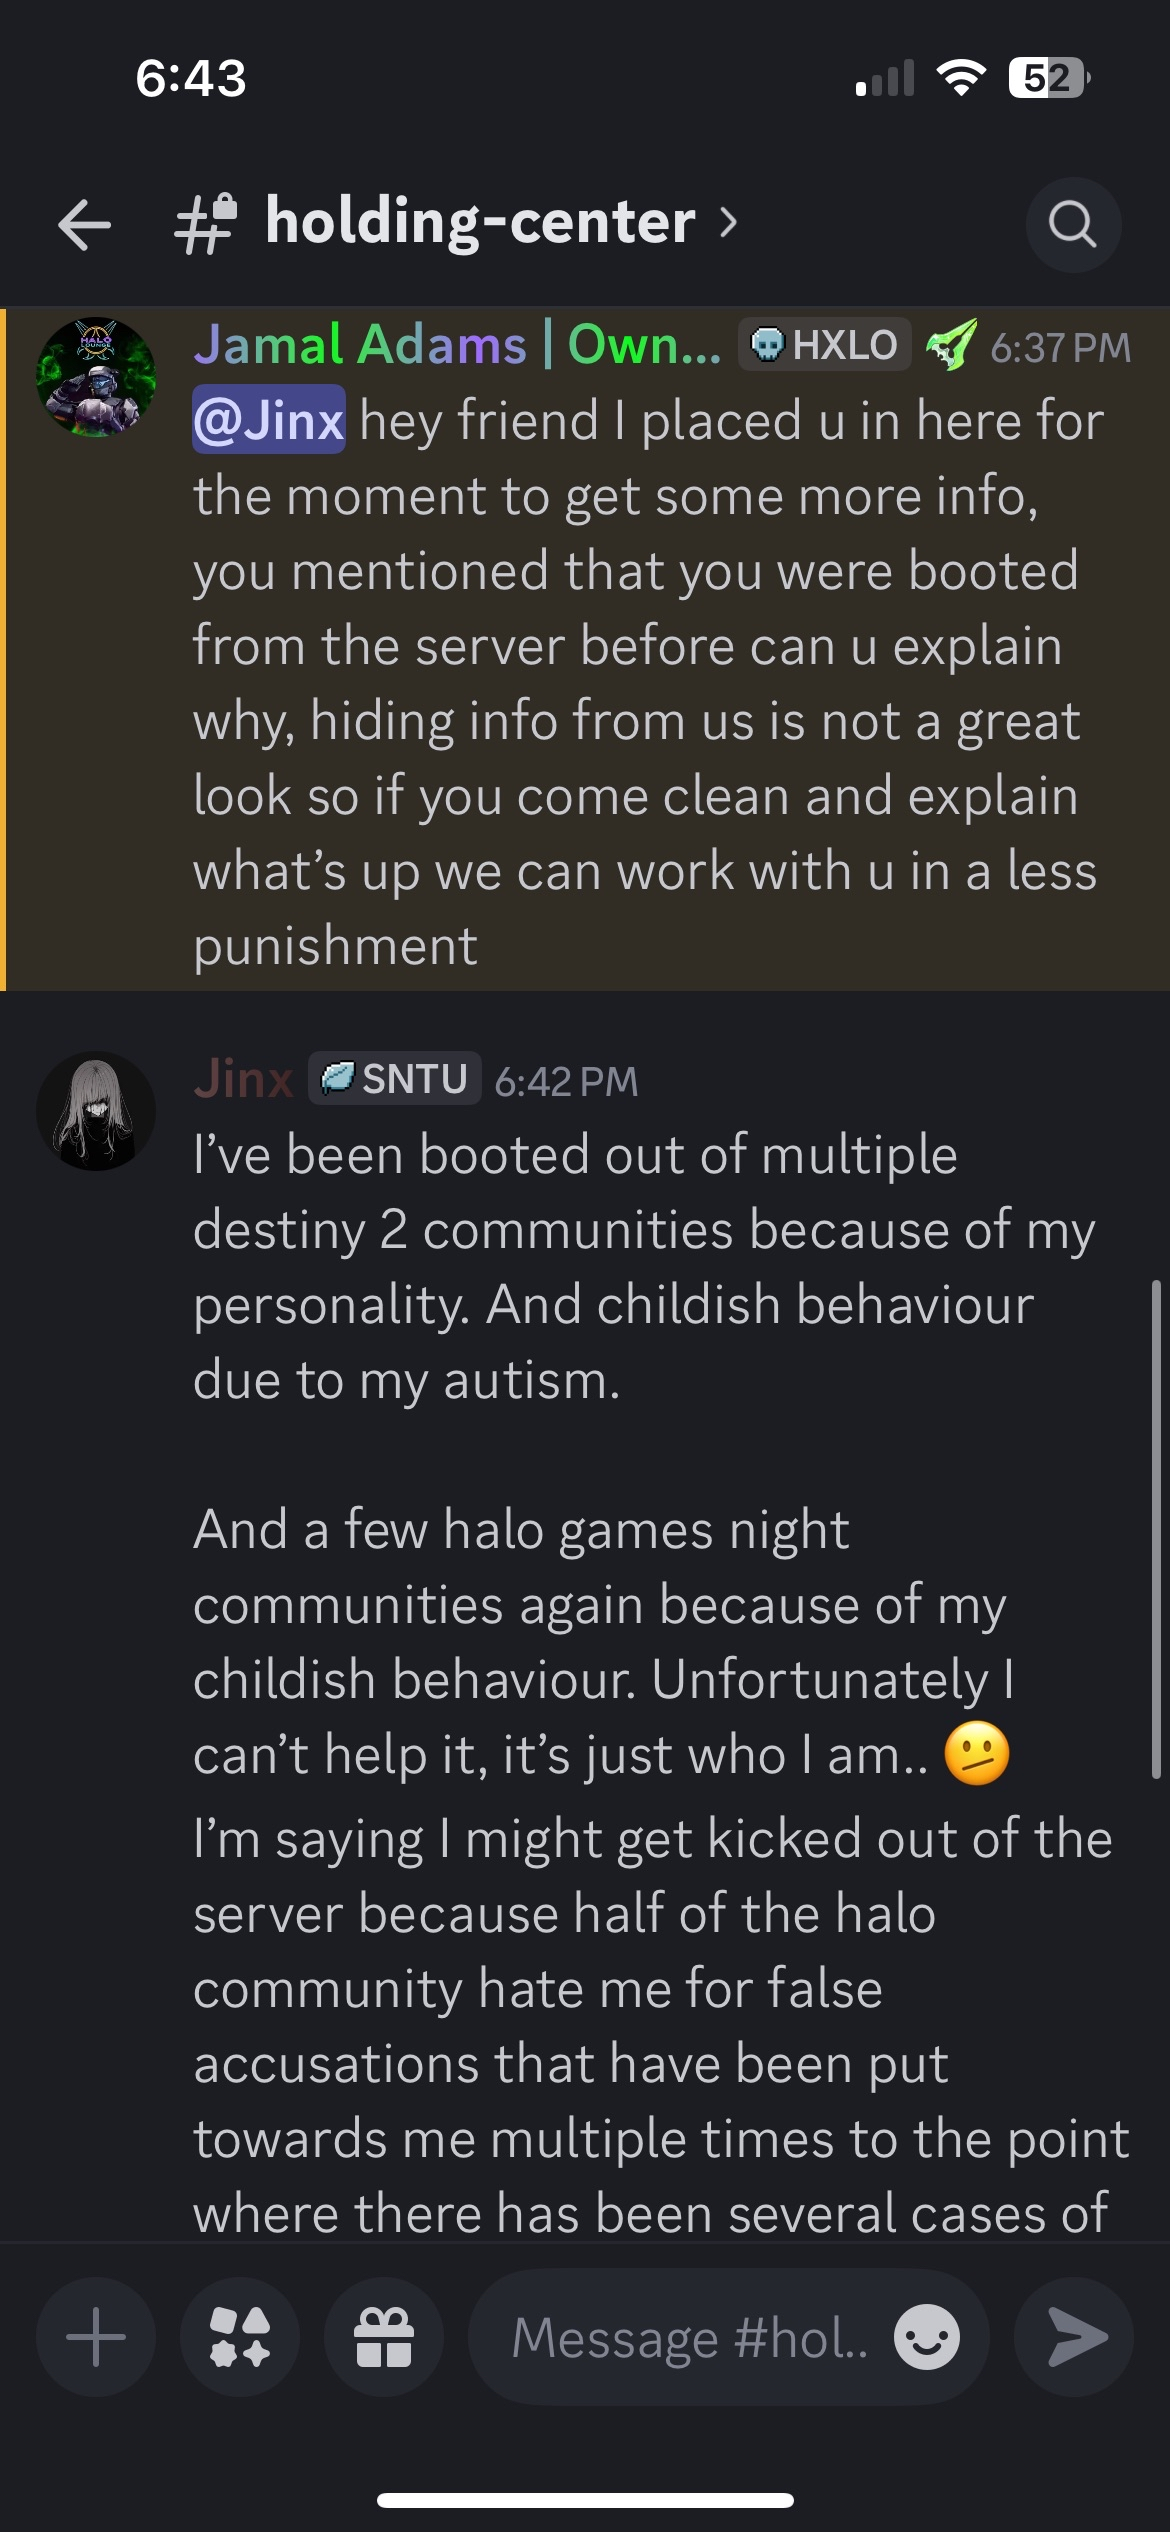Tap the confused face emoji in message

tap(976, 1754)
